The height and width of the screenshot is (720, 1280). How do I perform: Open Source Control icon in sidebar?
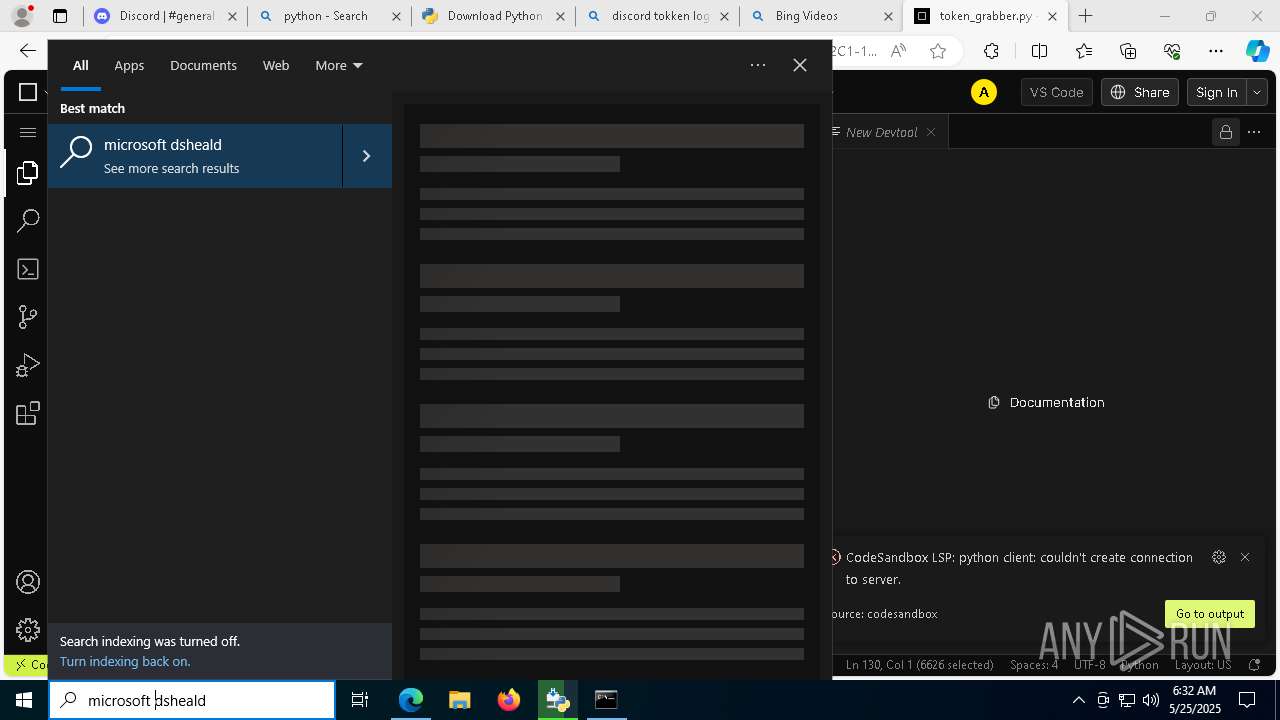(x=27, y=317)
